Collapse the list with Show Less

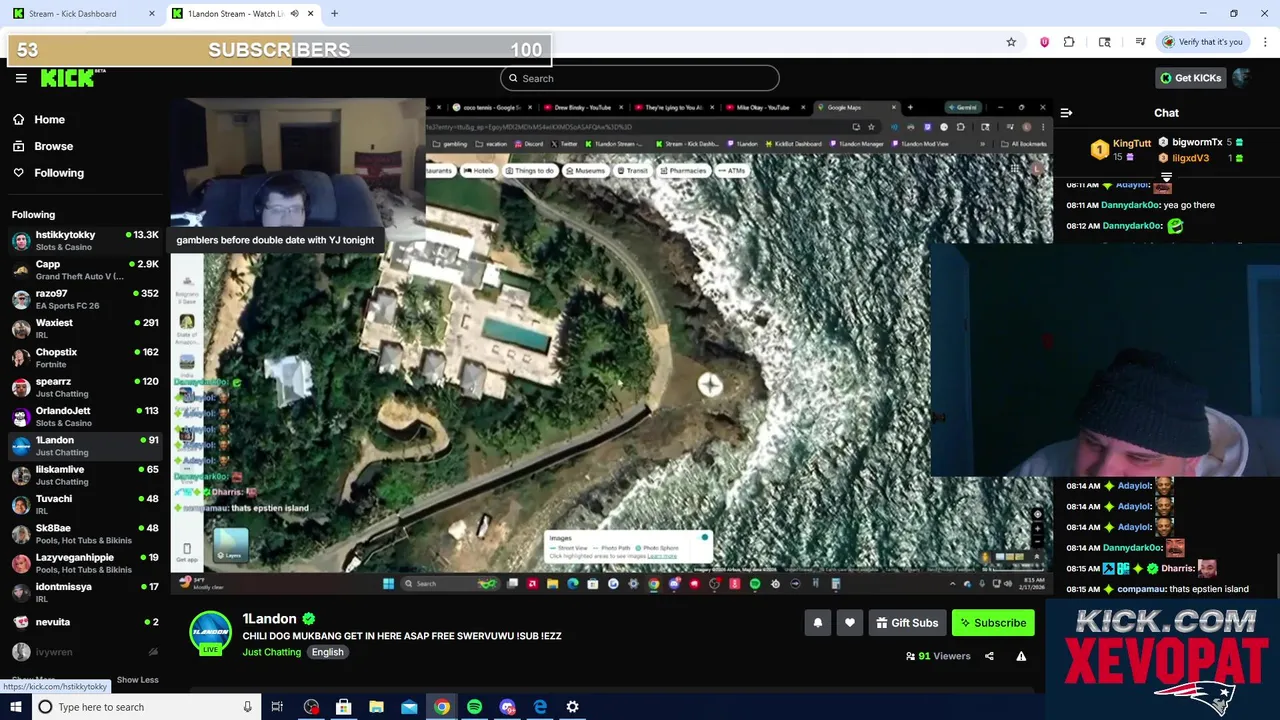[x=137, y=680]
